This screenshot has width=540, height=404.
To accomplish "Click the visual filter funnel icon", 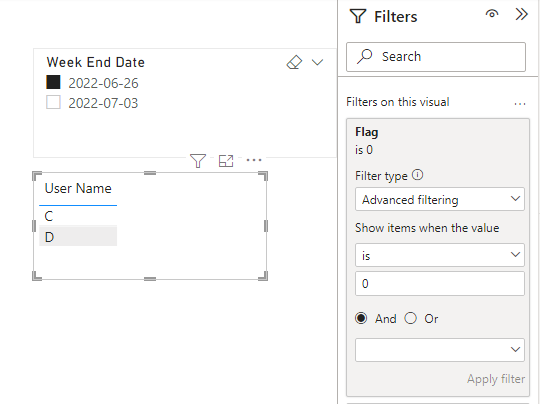I will point(198,160).
